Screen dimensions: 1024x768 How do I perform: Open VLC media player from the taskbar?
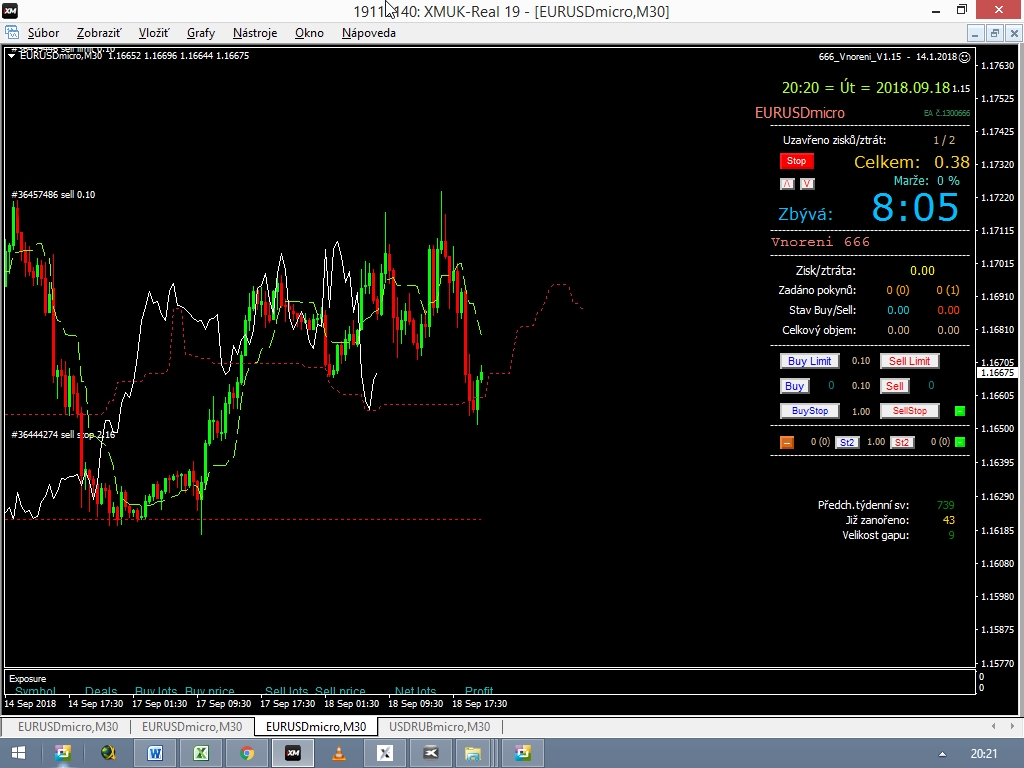339,754
